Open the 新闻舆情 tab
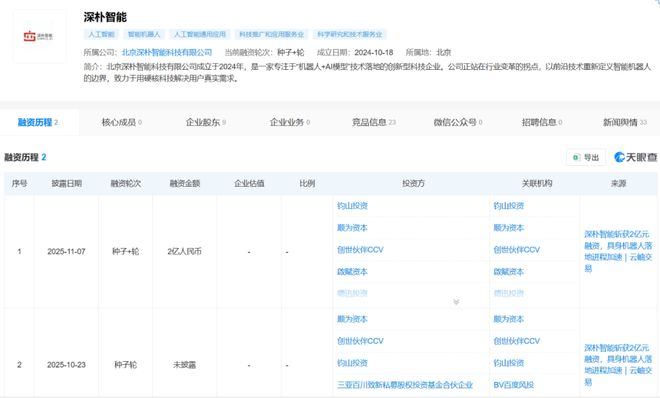Image resolution: width=660 pixels, height=398 pixels. pos(625,122)
